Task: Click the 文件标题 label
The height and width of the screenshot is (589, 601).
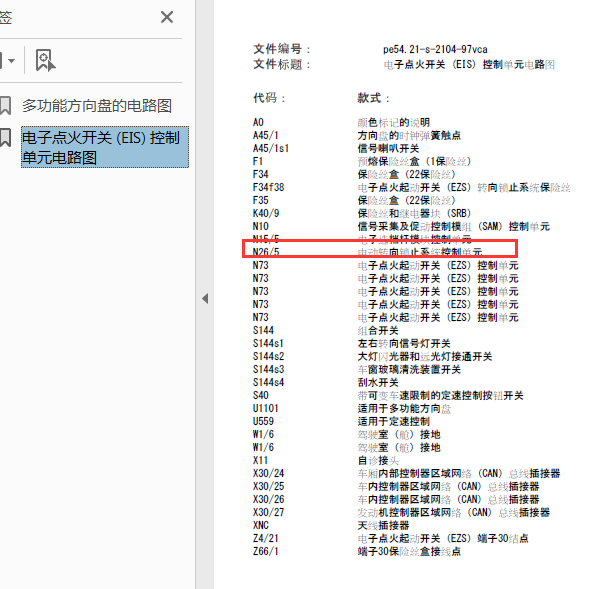Action: [281, 64]
